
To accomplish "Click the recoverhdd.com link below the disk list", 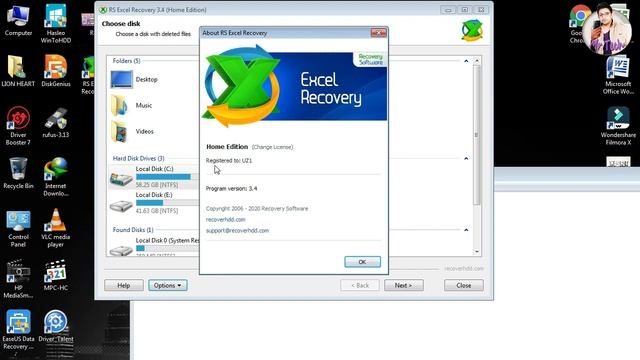I will tap(464, 269).
